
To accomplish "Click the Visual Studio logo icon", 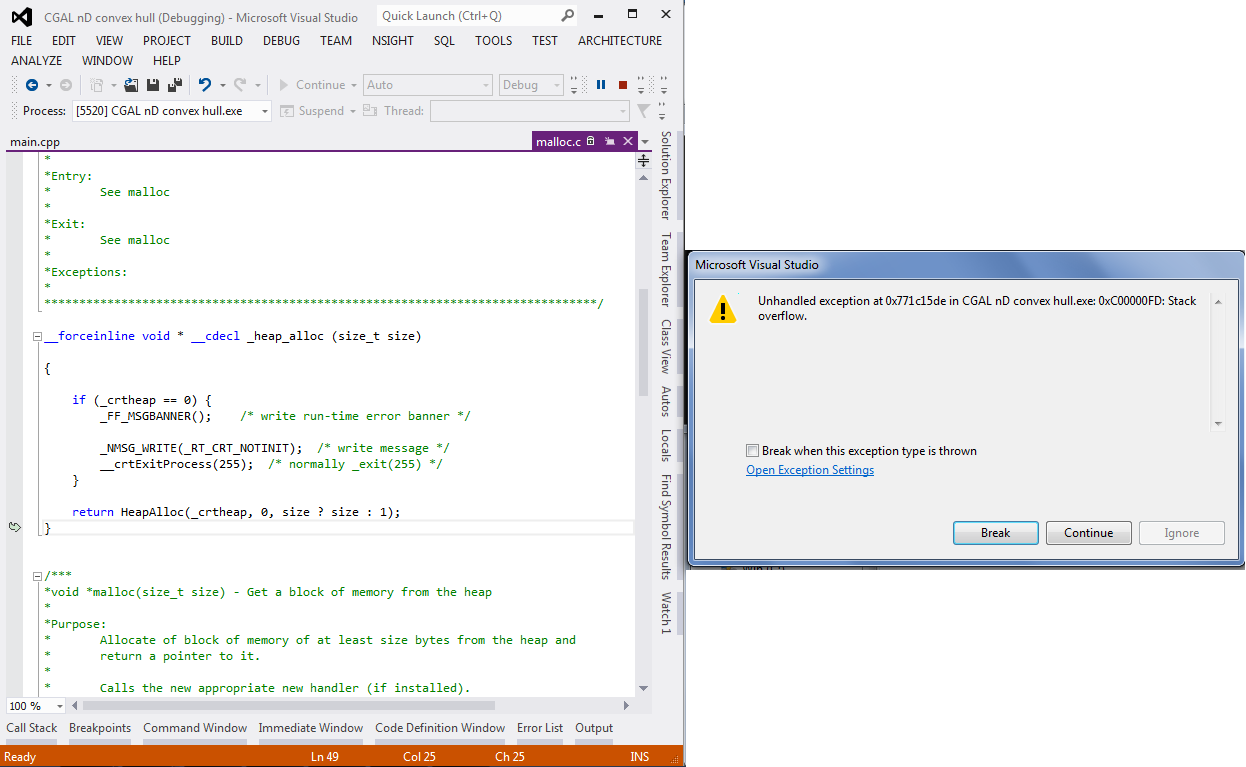I will (22, 17).
